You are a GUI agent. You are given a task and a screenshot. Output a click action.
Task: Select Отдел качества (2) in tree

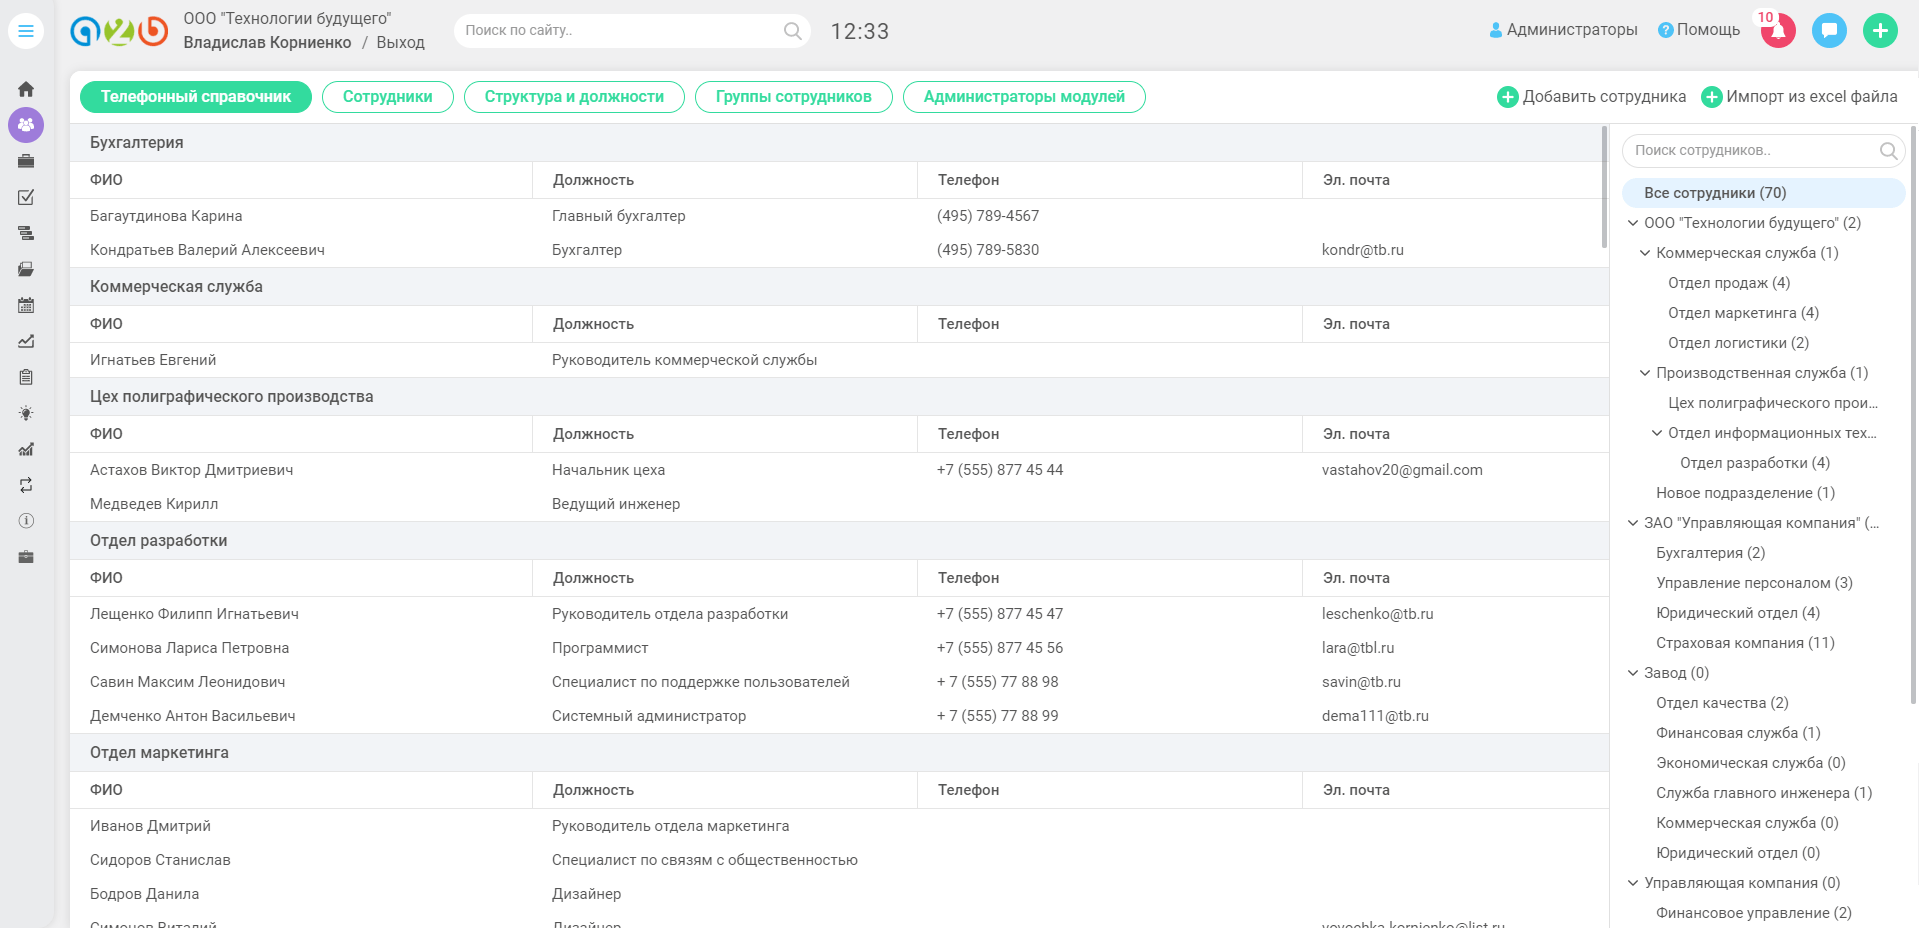[1722, 703]
